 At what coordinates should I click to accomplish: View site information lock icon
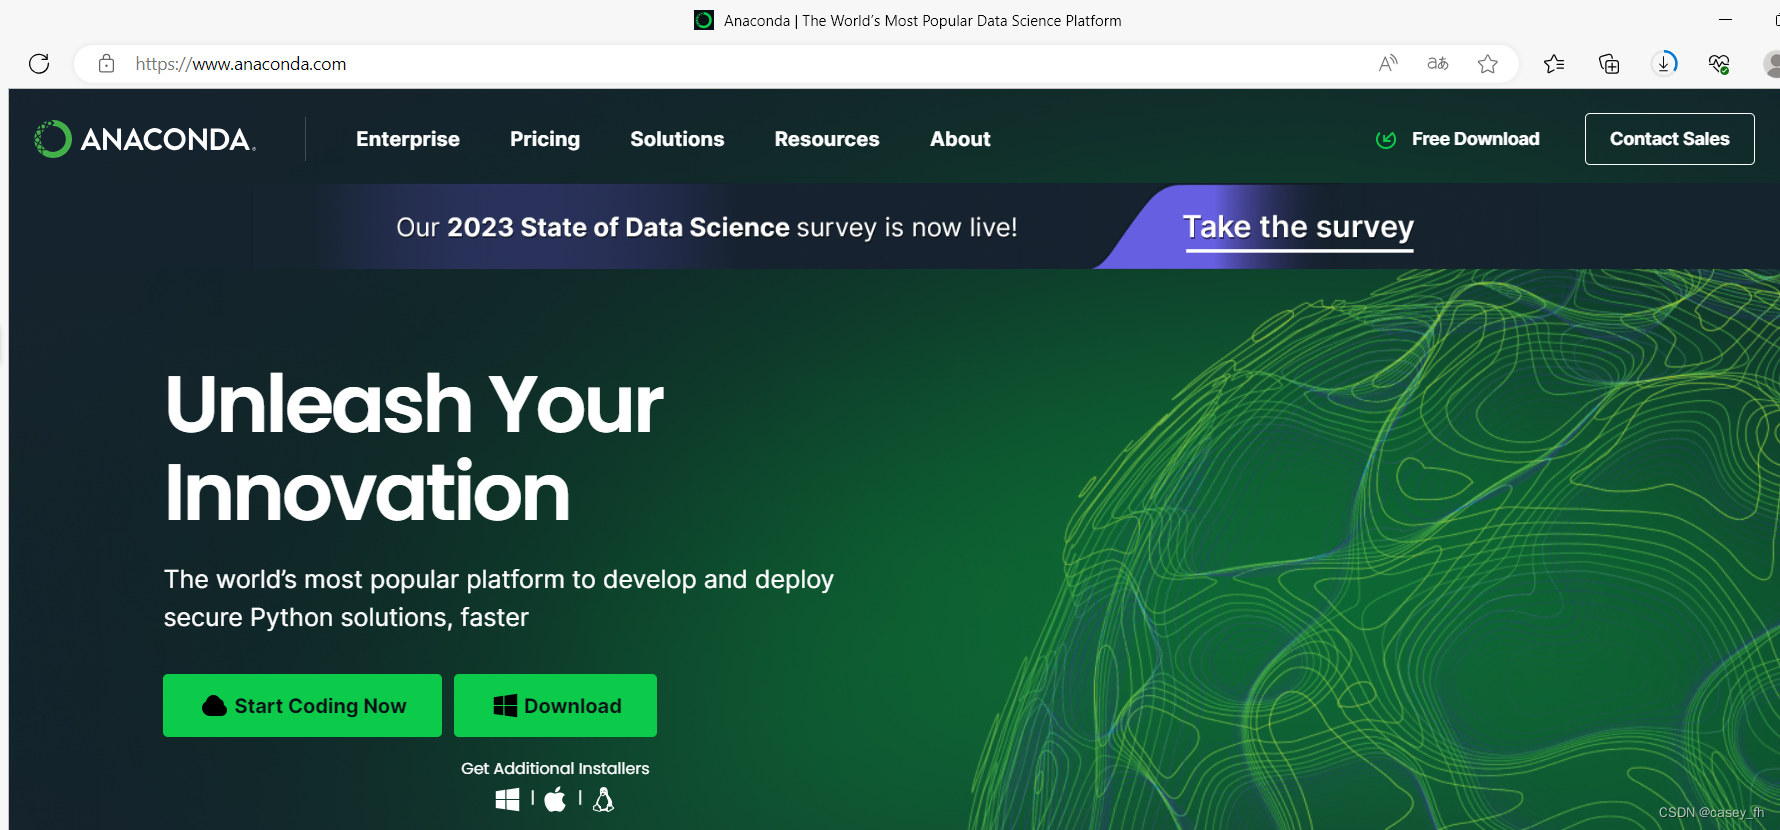click(x=106, y=64)
